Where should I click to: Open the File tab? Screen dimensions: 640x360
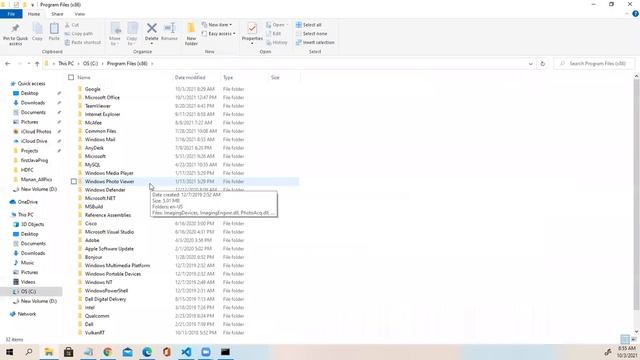11,14
